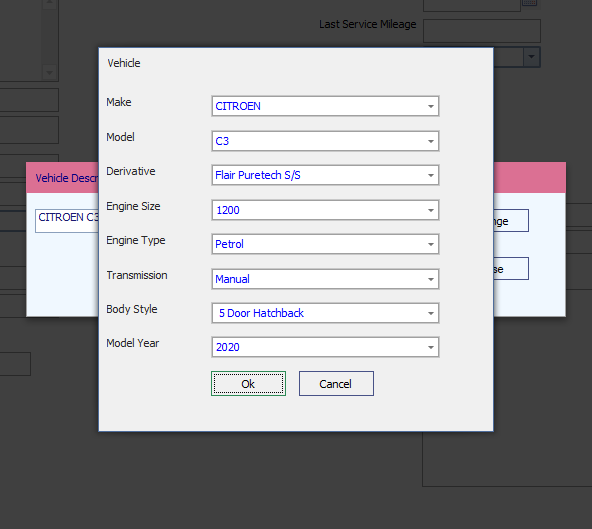Expand the Engine Size dropdown showing 1200
The height and width of the screenshot is (529, 592).
click(325, 210)
